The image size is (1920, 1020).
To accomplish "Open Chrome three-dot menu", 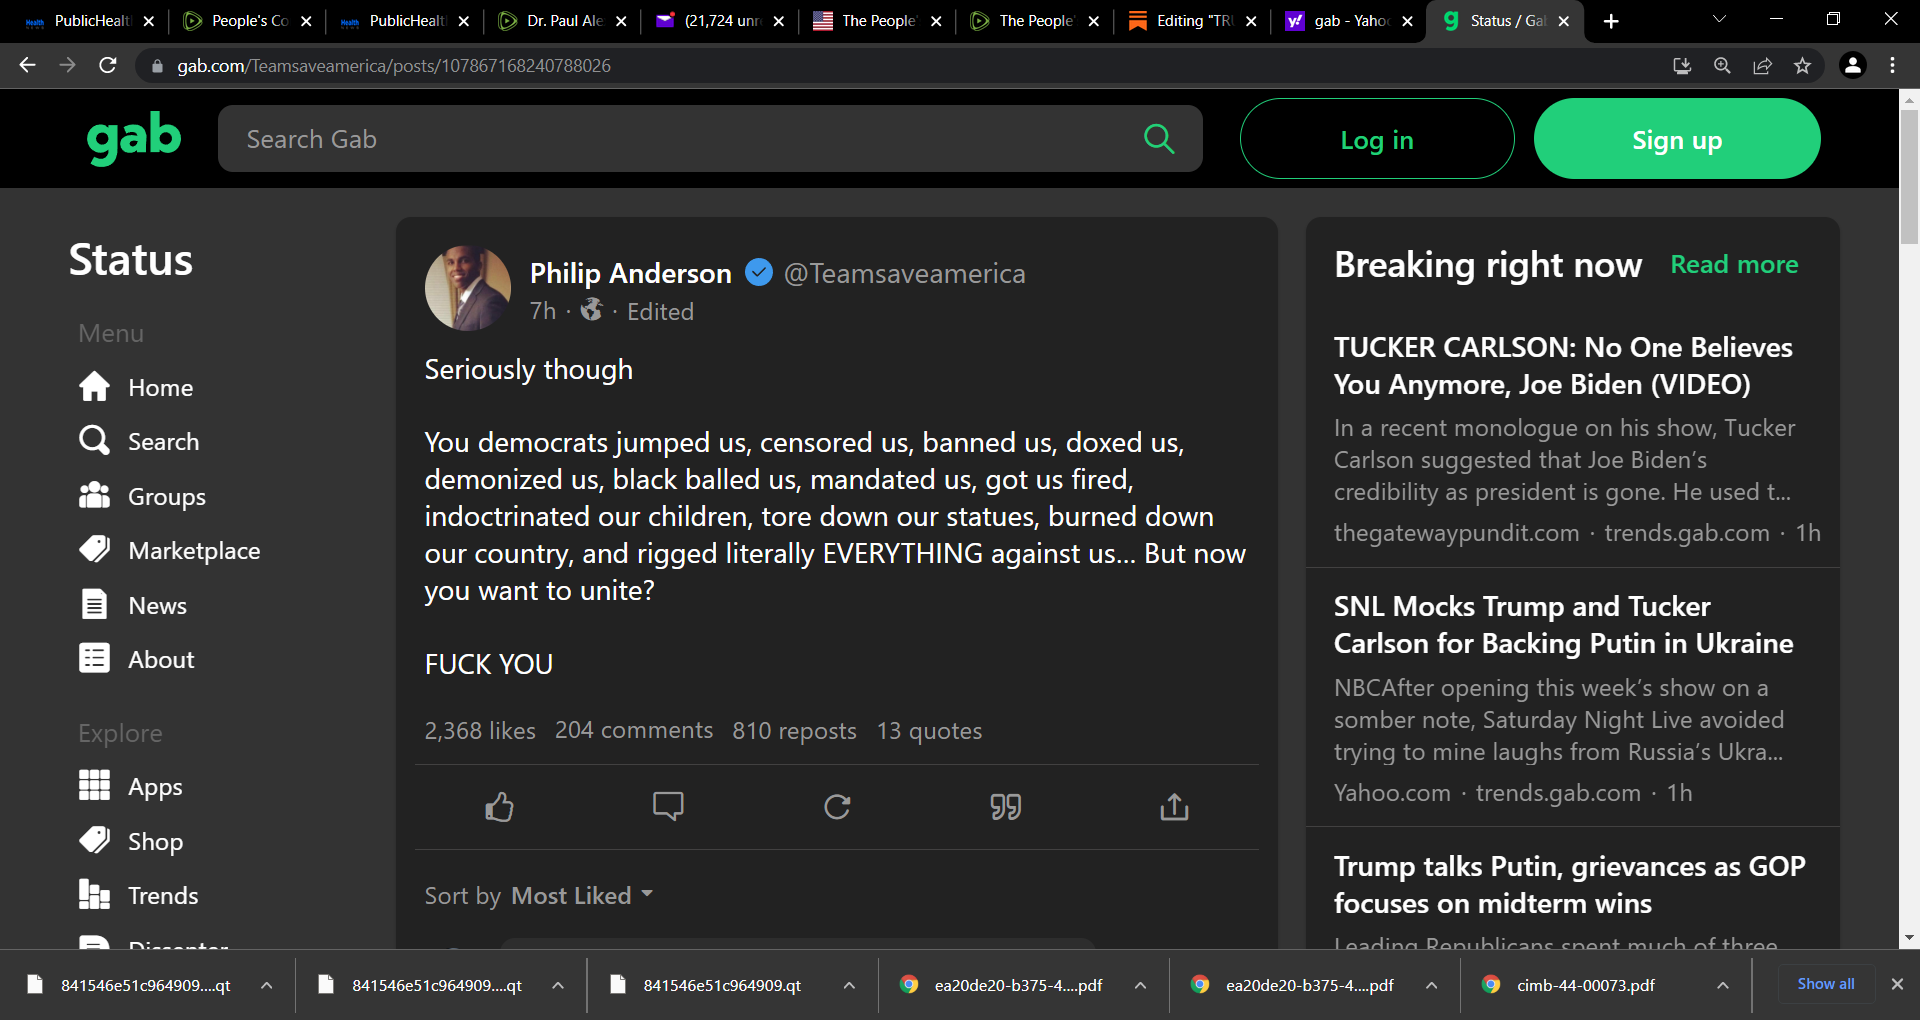I will (x=1893, y=66).
